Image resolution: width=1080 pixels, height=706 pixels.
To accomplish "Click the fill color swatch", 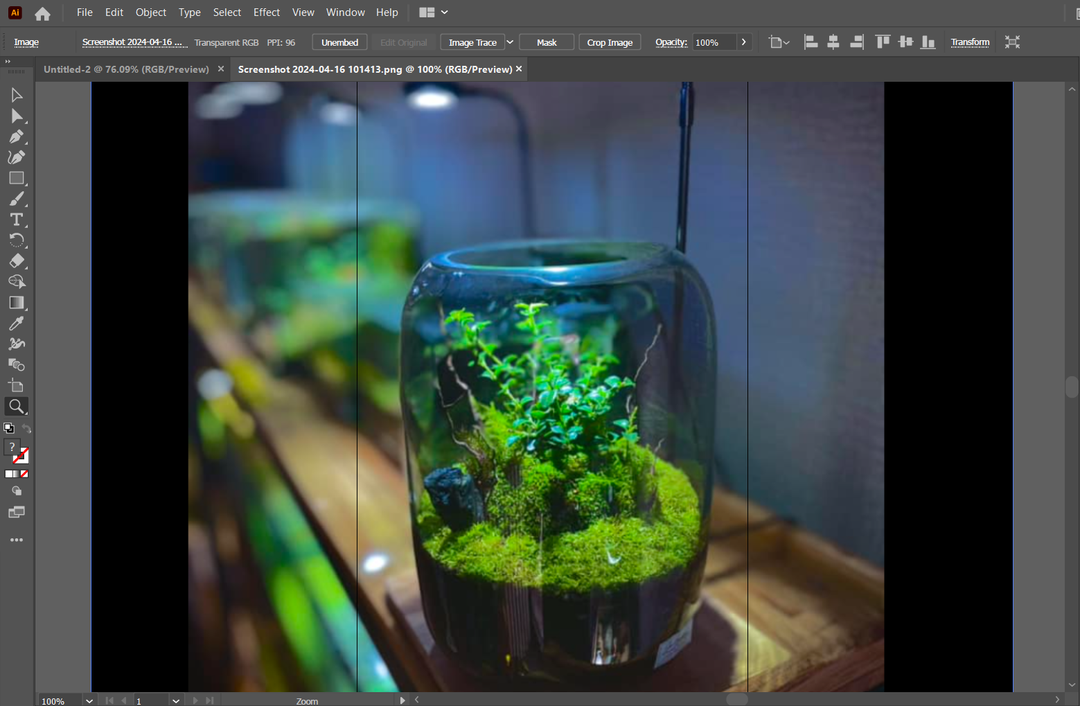I will tap(12, 448).
